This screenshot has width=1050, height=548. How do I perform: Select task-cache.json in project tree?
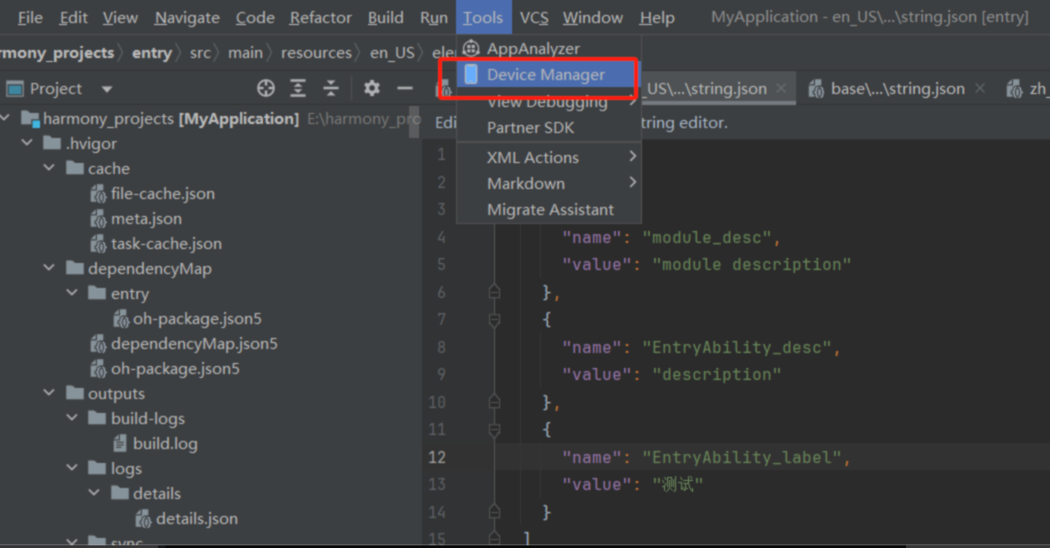click(x=166, y=243)
